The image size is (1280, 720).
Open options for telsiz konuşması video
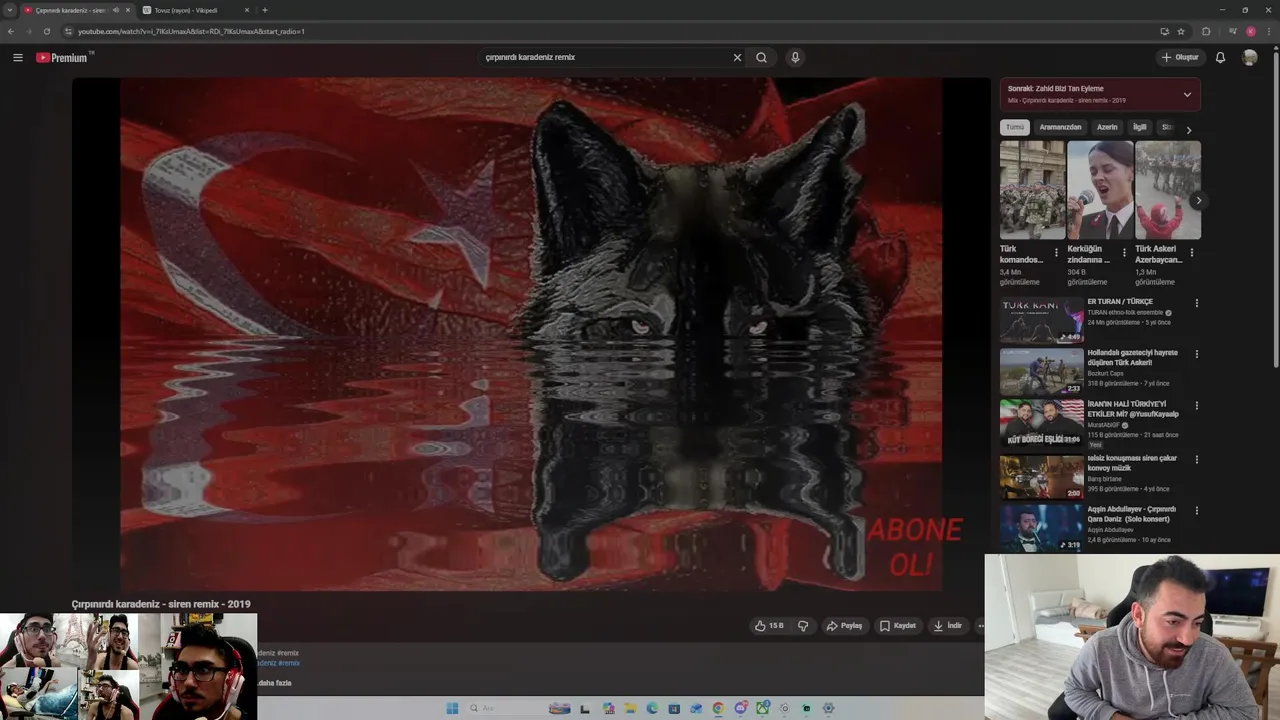coord(1196,460)
